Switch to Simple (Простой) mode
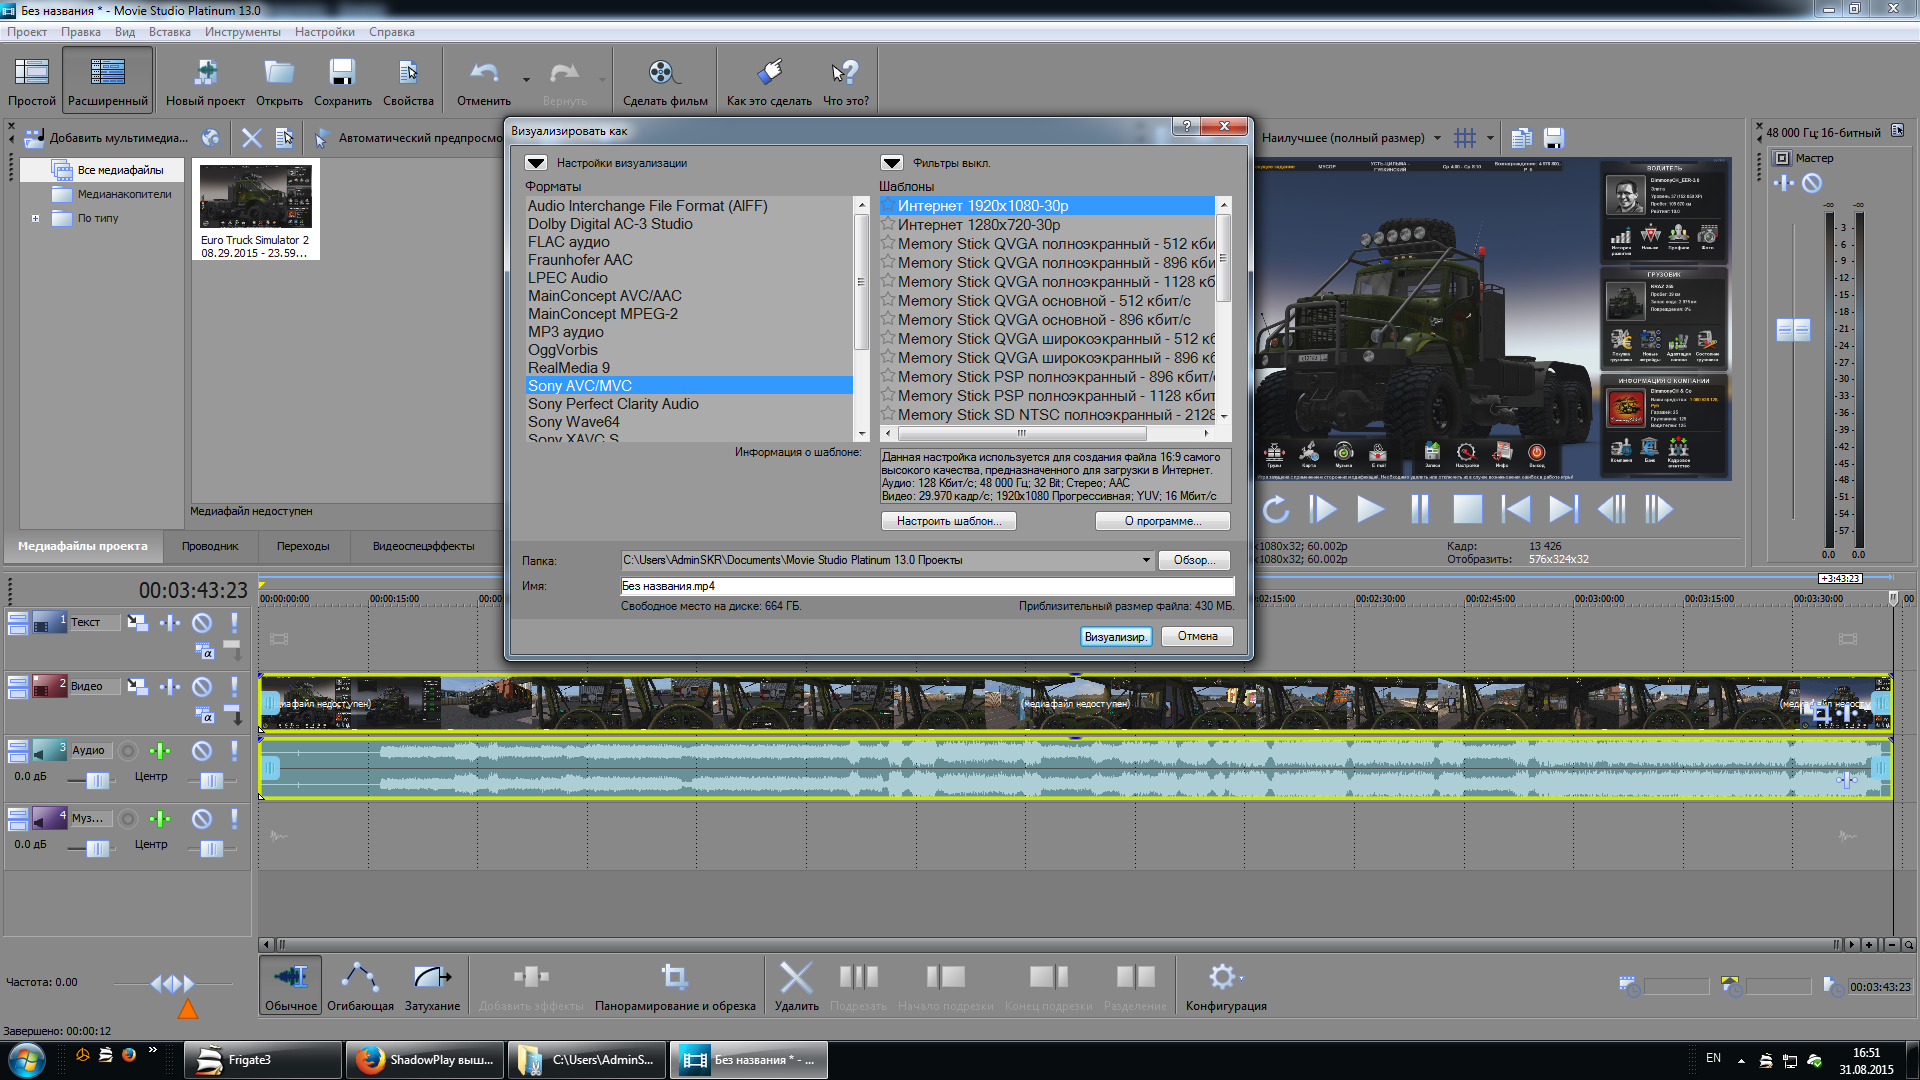 pos(32,81)
